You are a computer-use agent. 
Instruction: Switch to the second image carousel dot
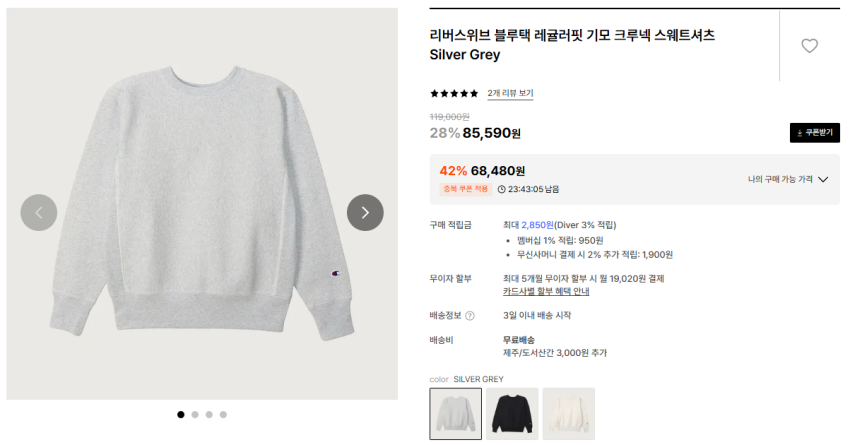pyautogui.click(x=195, y=414)
